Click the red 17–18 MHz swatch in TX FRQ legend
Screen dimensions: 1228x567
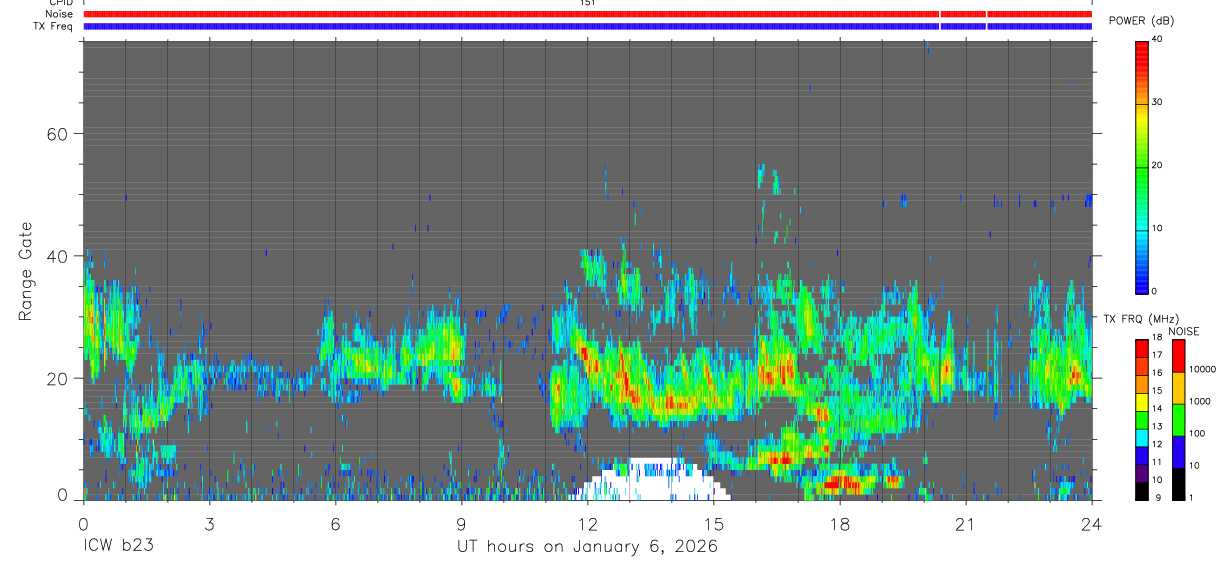pos(1142,347)
